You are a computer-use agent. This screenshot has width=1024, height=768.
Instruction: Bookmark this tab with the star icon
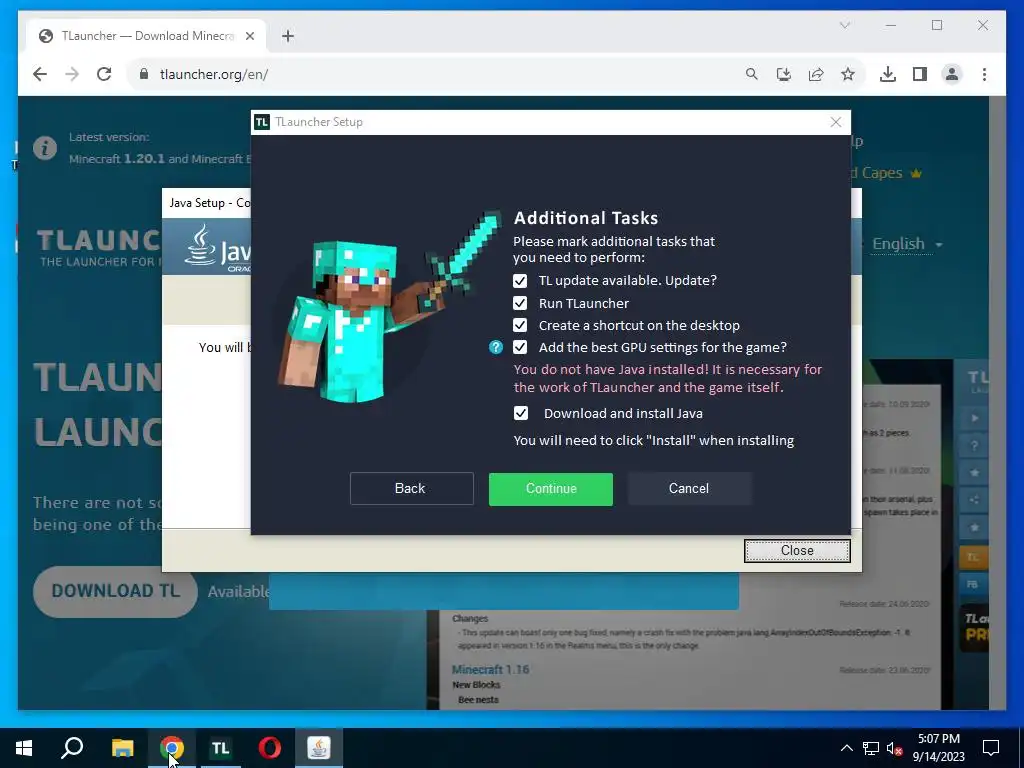[848, 74]
